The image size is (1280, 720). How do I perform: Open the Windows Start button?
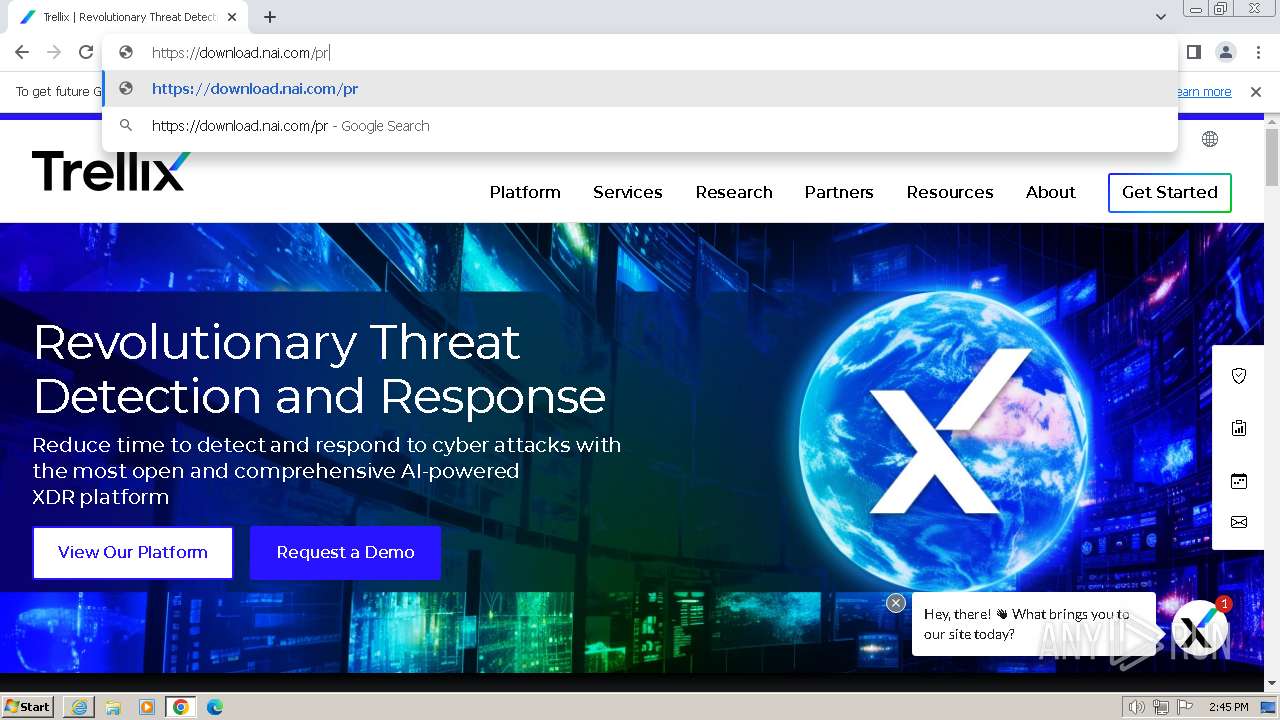click(x=28, y=707)
